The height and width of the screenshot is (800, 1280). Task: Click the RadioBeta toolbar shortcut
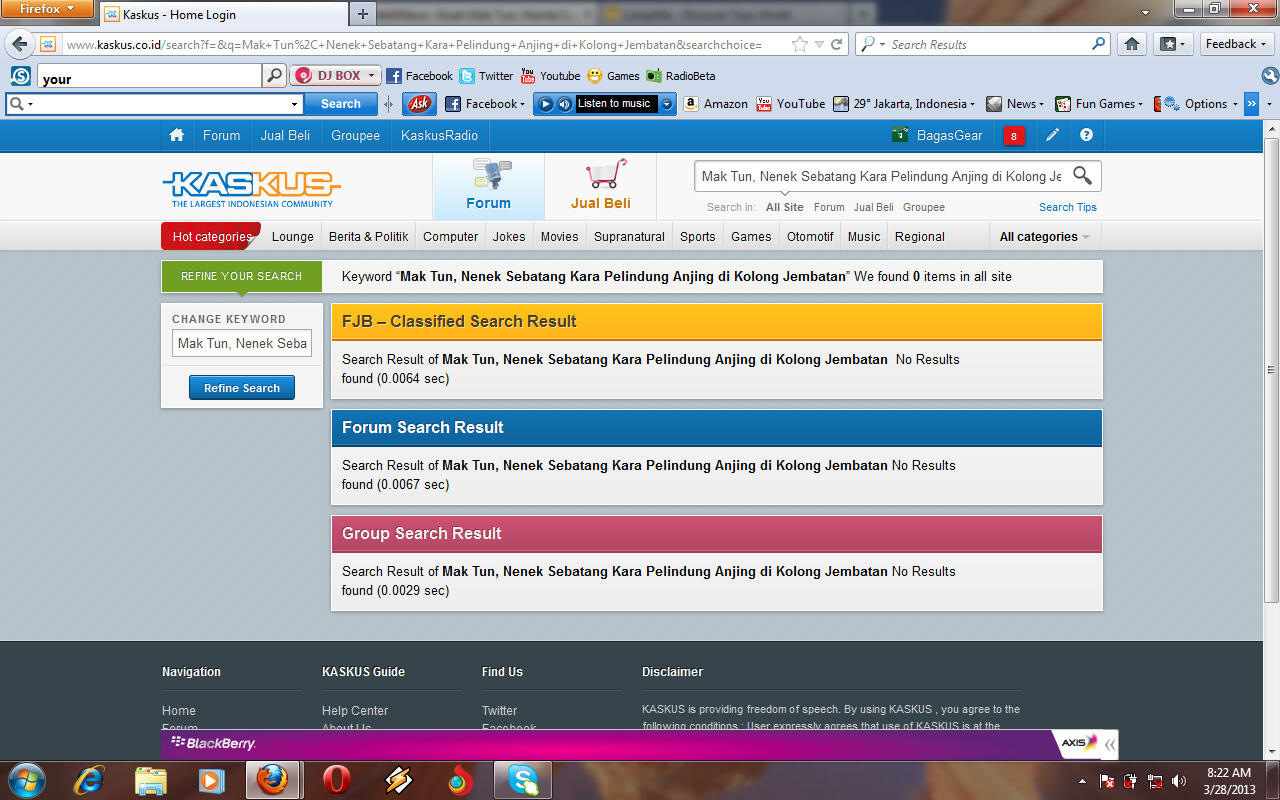(680, 76)
